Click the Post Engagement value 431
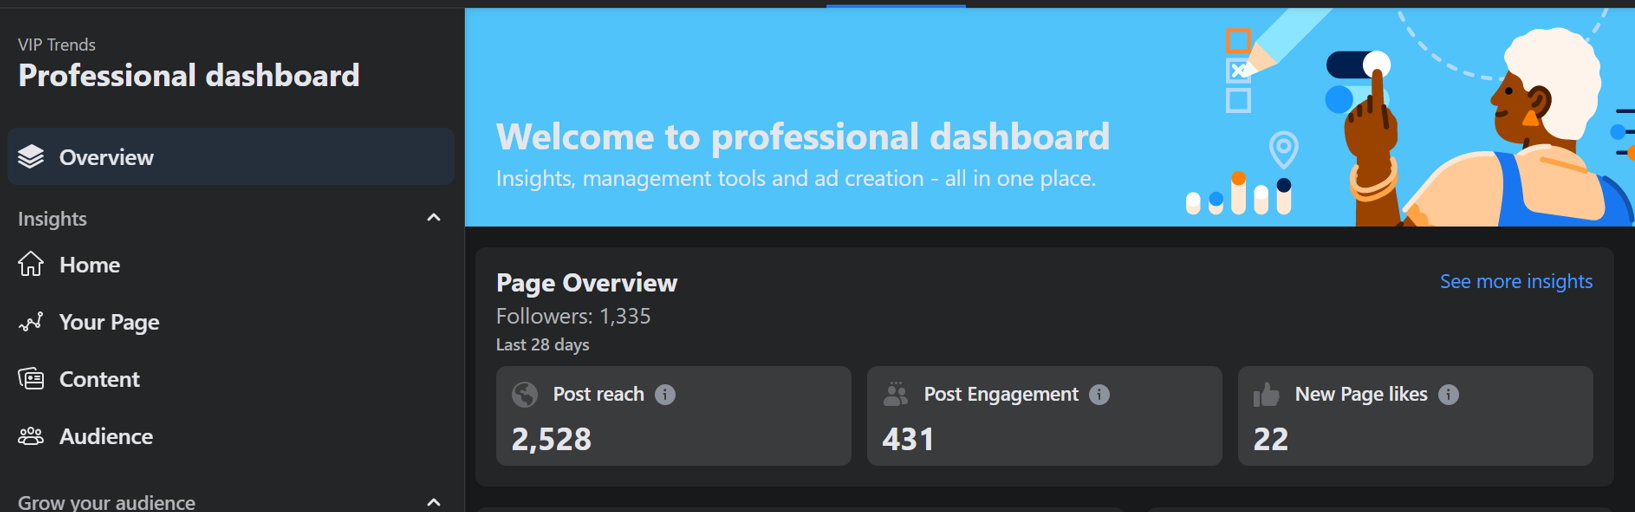 pyautogui.click(x=908, y=439)
